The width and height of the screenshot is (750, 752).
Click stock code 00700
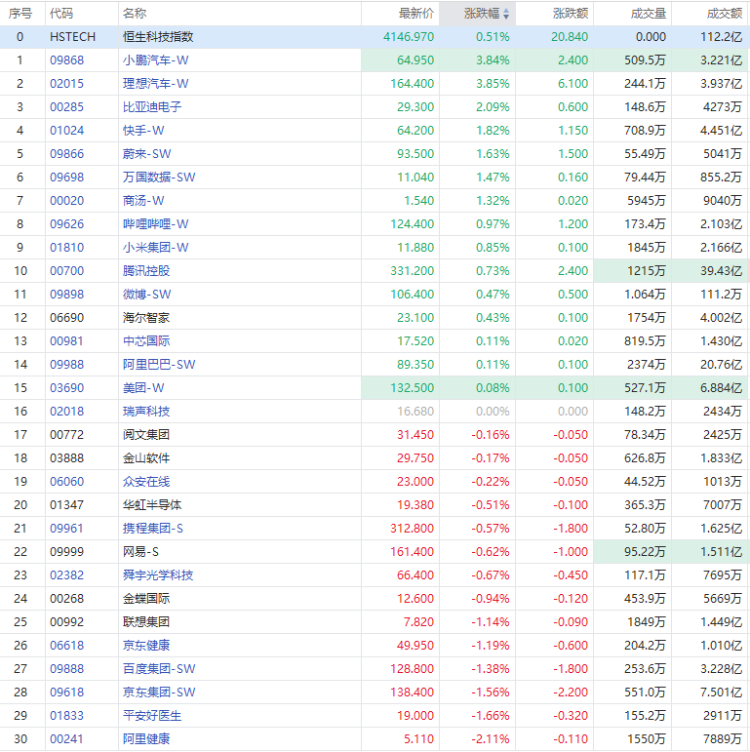click(67, 271)
